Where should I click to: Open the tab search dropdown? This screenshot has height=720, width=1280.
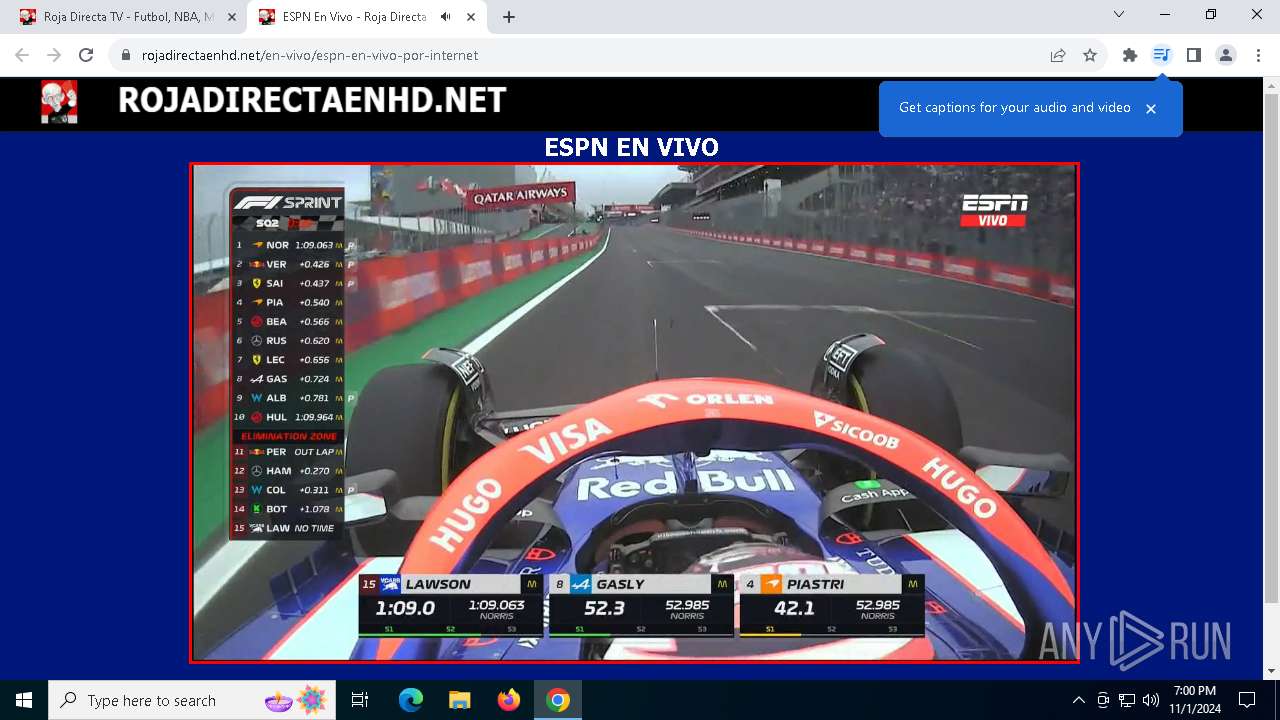click(x=1119, y=14)
